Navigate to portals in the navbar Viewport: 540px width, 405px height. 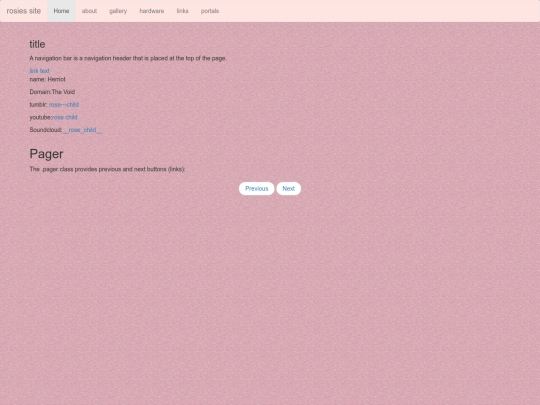[x=210, y=11]
